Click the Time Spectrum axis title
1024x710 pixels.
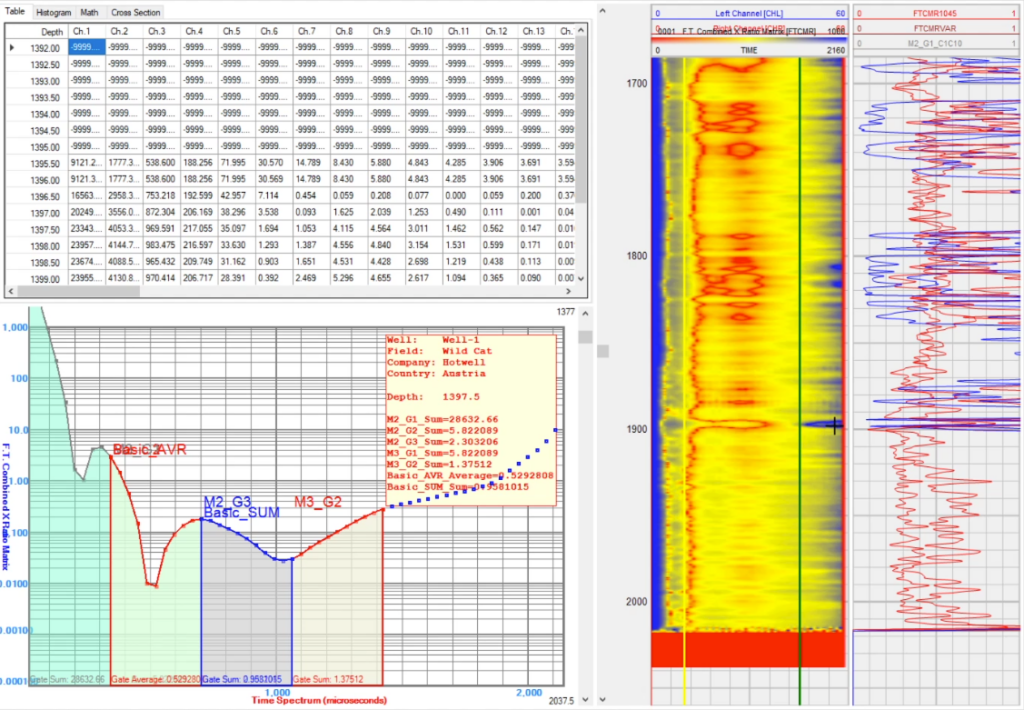[x=319, y=700]
